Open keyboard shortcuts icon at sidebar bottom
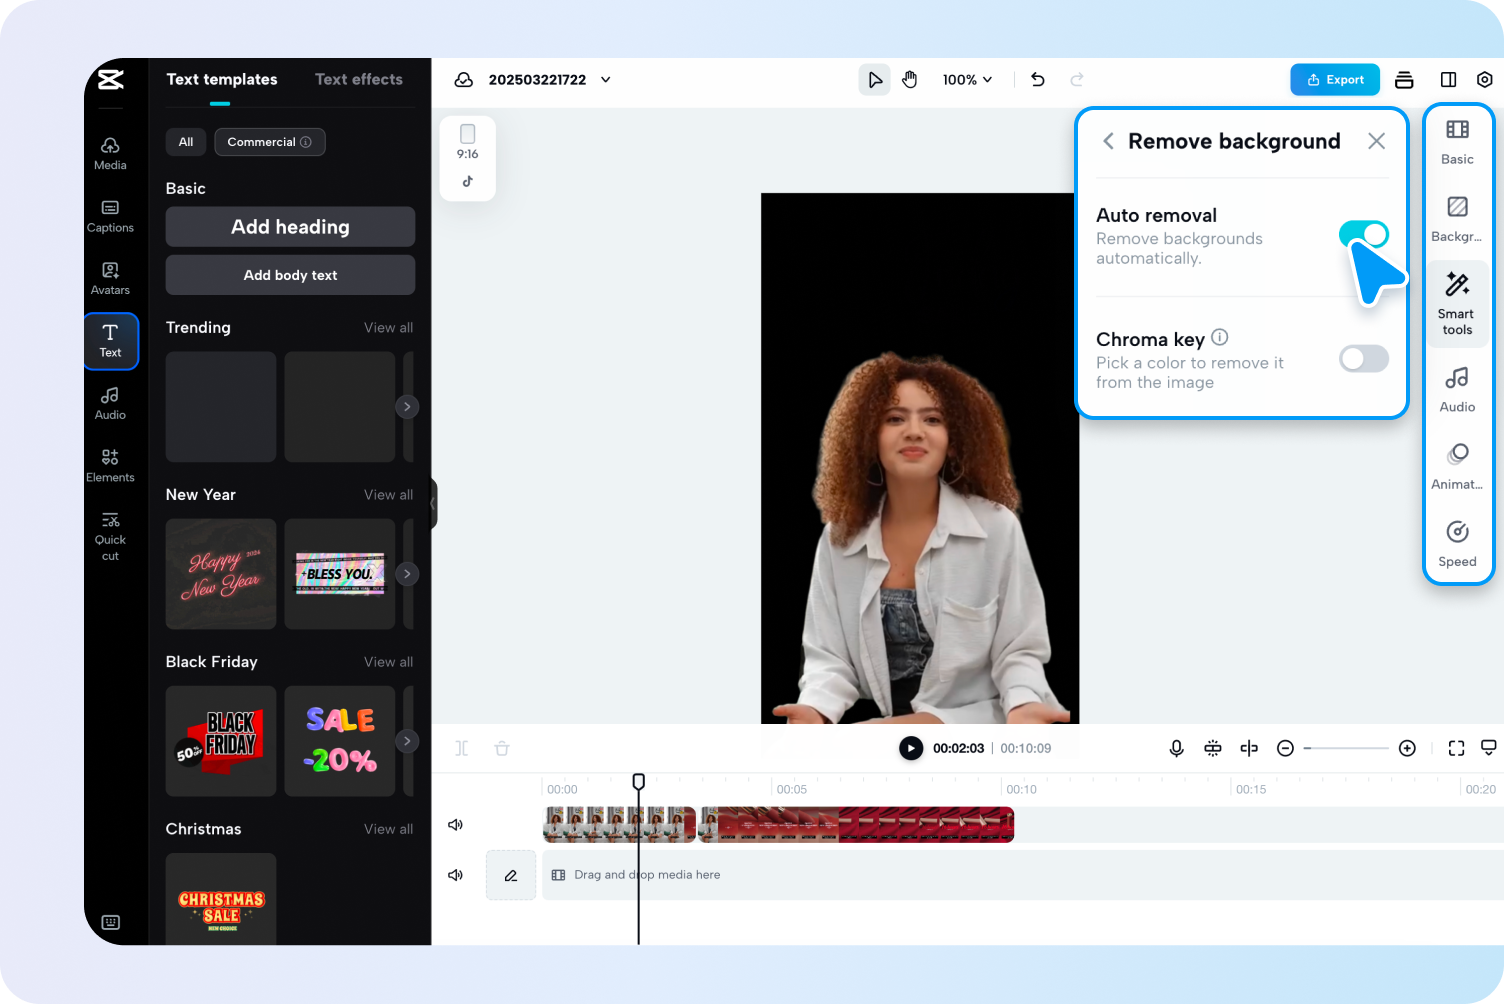1504x1004 pixels. point(111,922)
